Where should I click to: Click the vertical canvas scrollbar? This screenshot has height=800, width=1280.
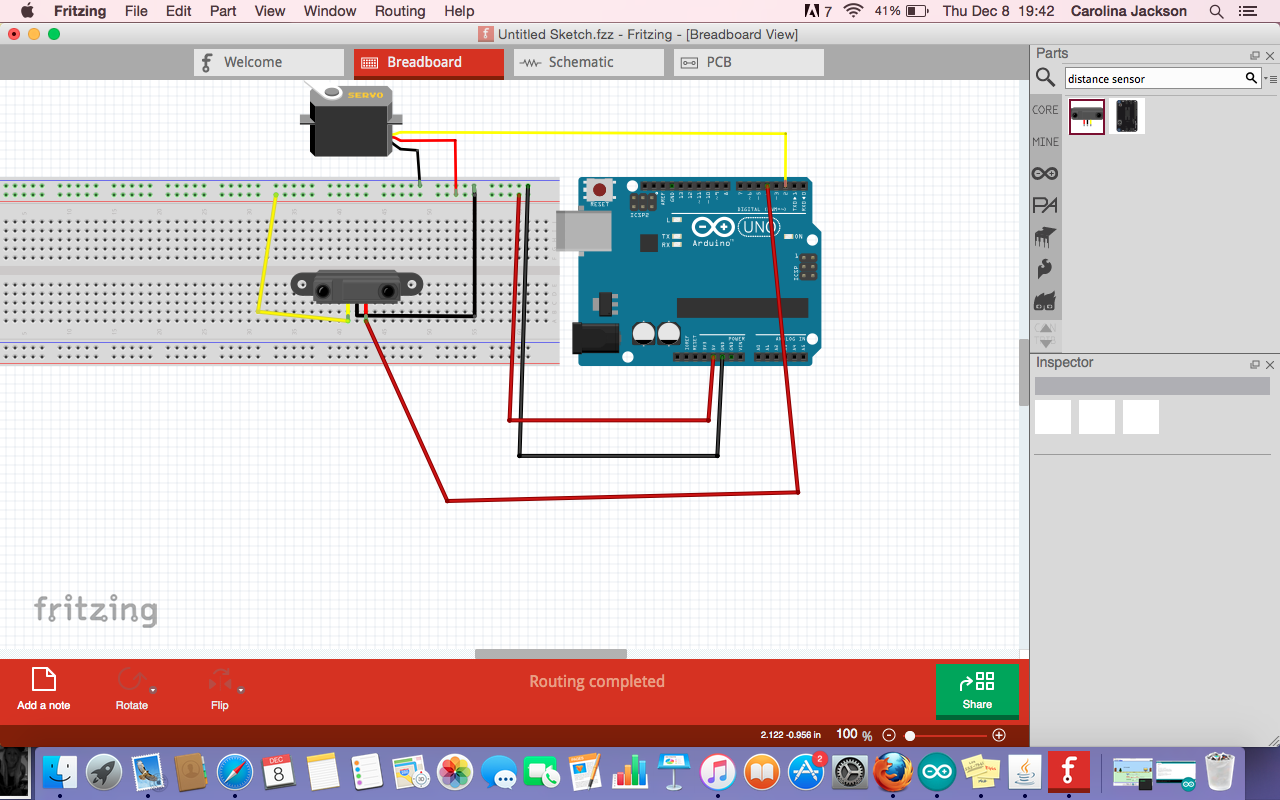coord(1023,372)
